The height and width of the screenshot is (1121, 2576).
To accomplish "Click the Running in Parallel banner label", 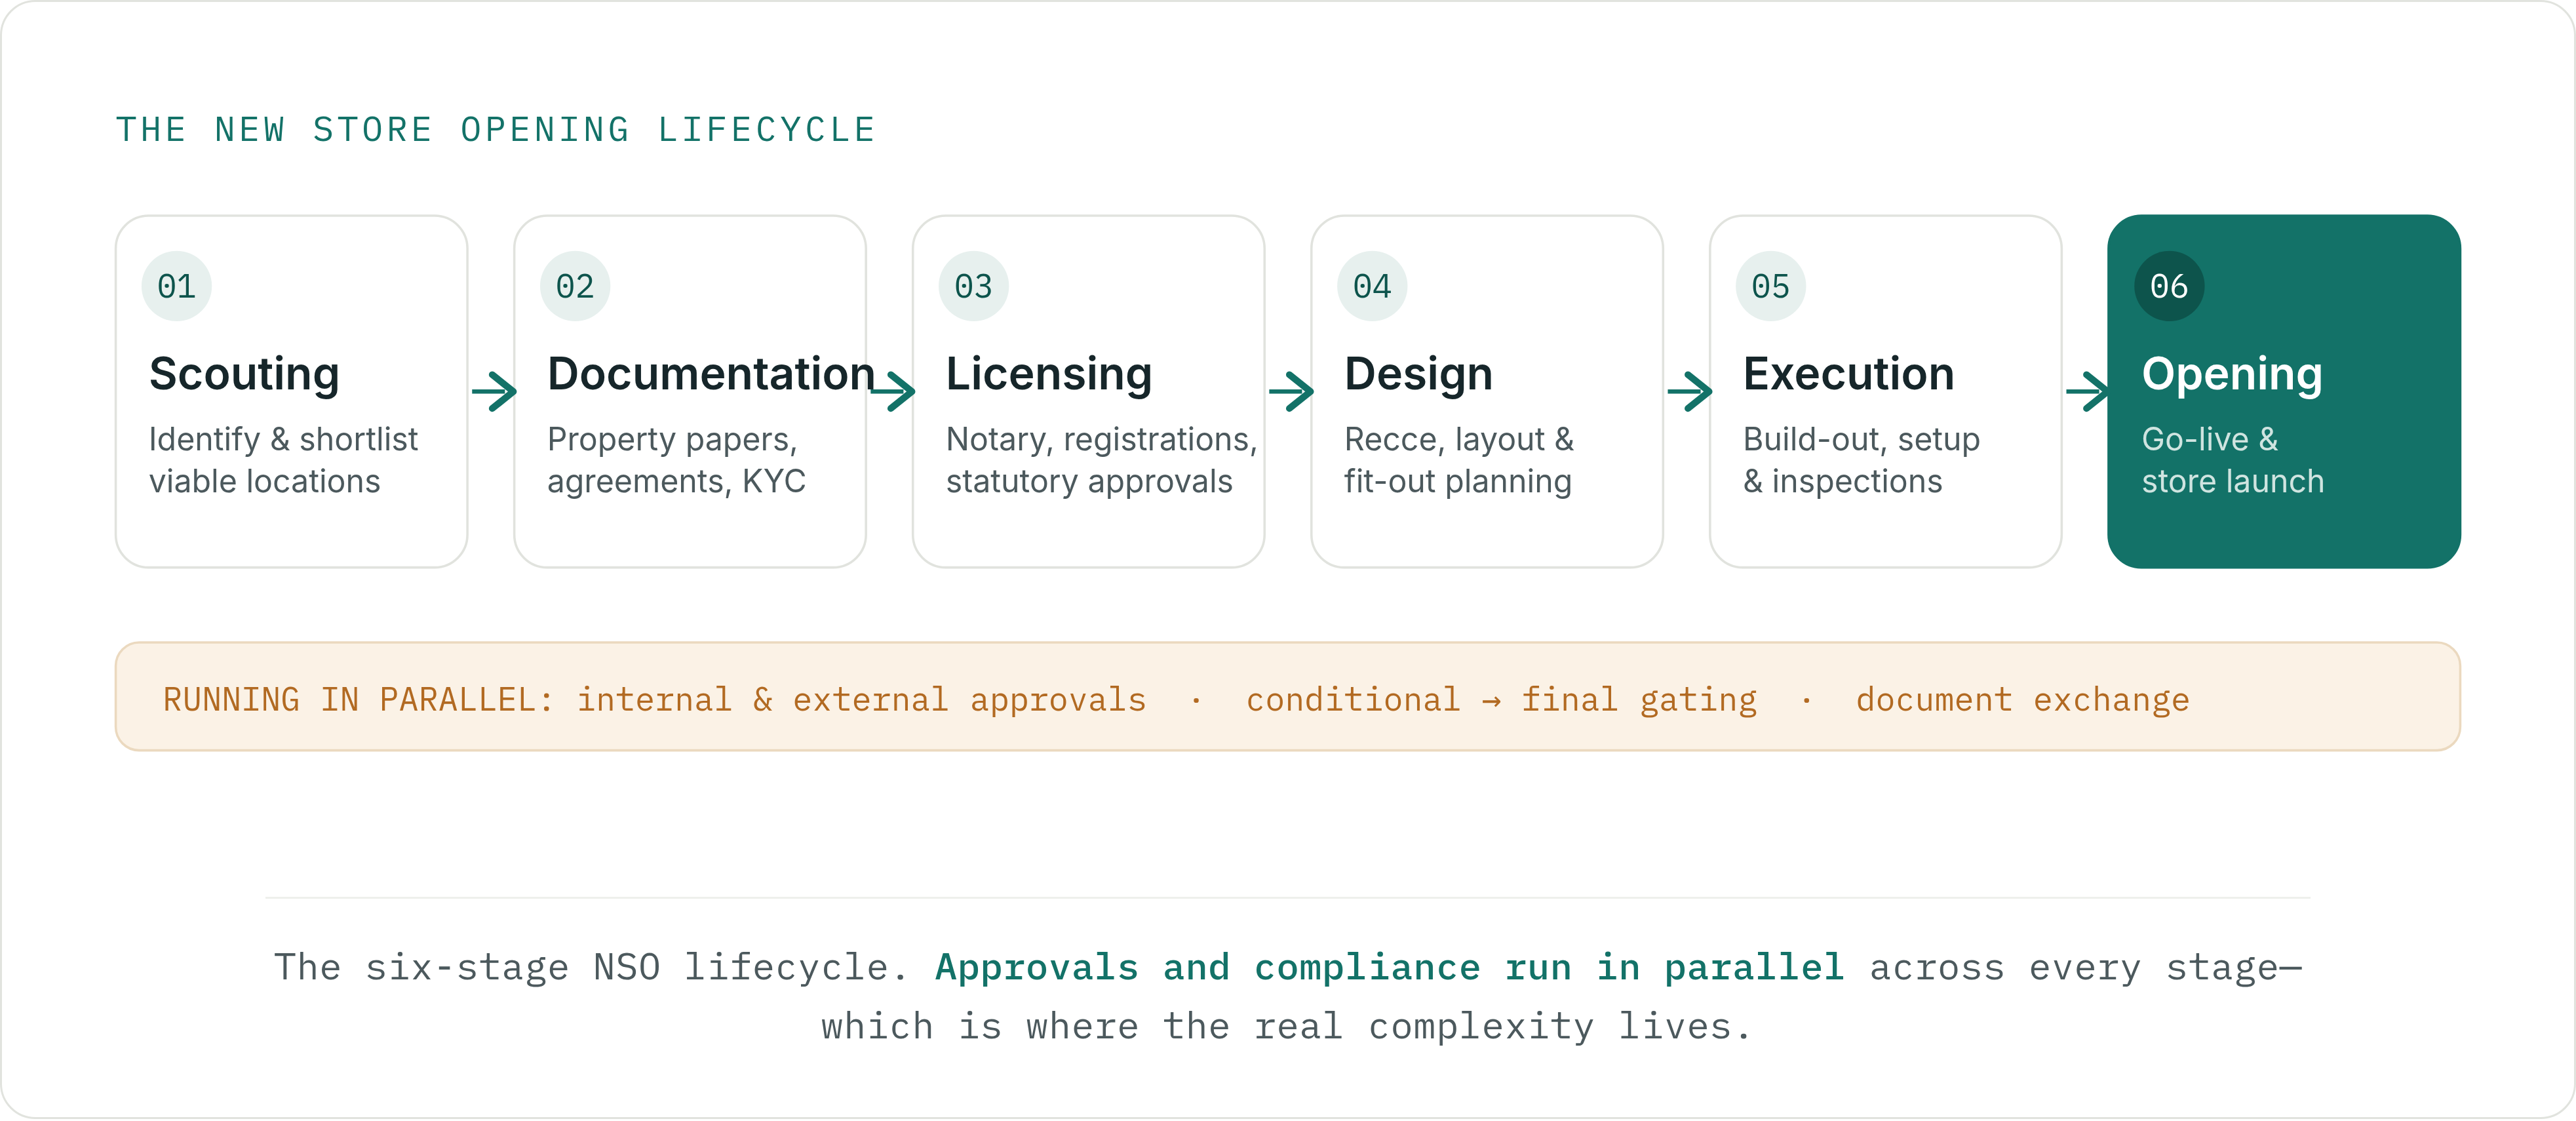I will click(x=358, y=699).
